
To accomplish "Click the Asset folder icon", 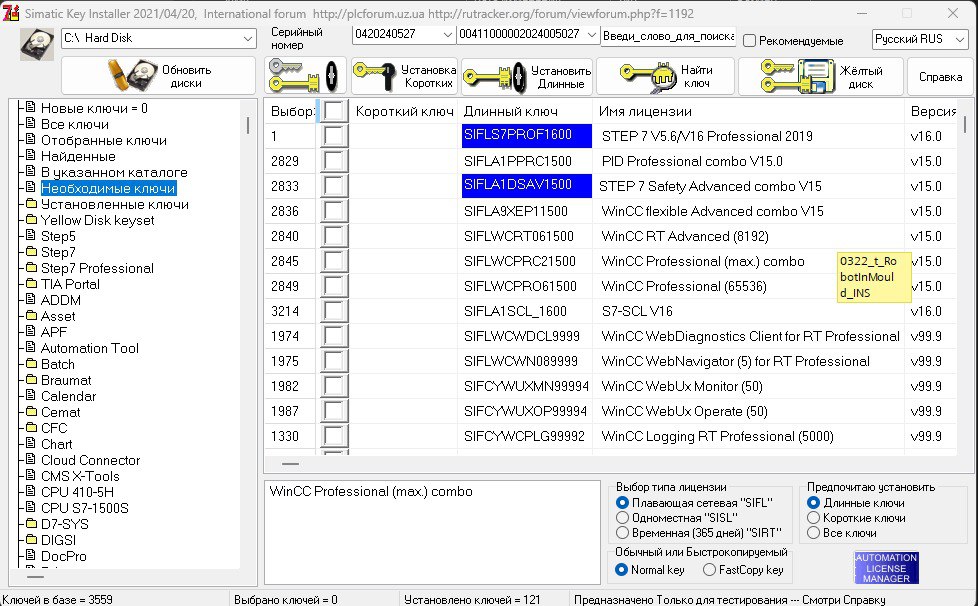I will point(31,316).
